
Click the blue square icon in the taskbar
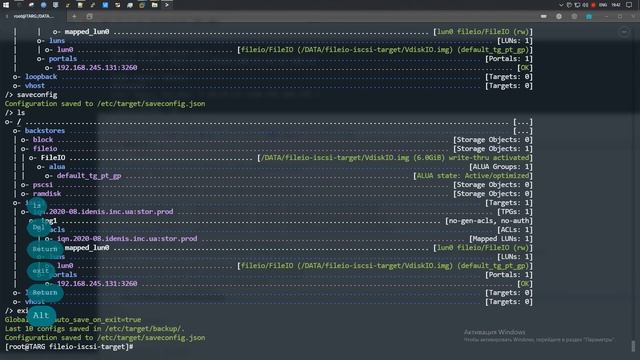tap(105, 5)
